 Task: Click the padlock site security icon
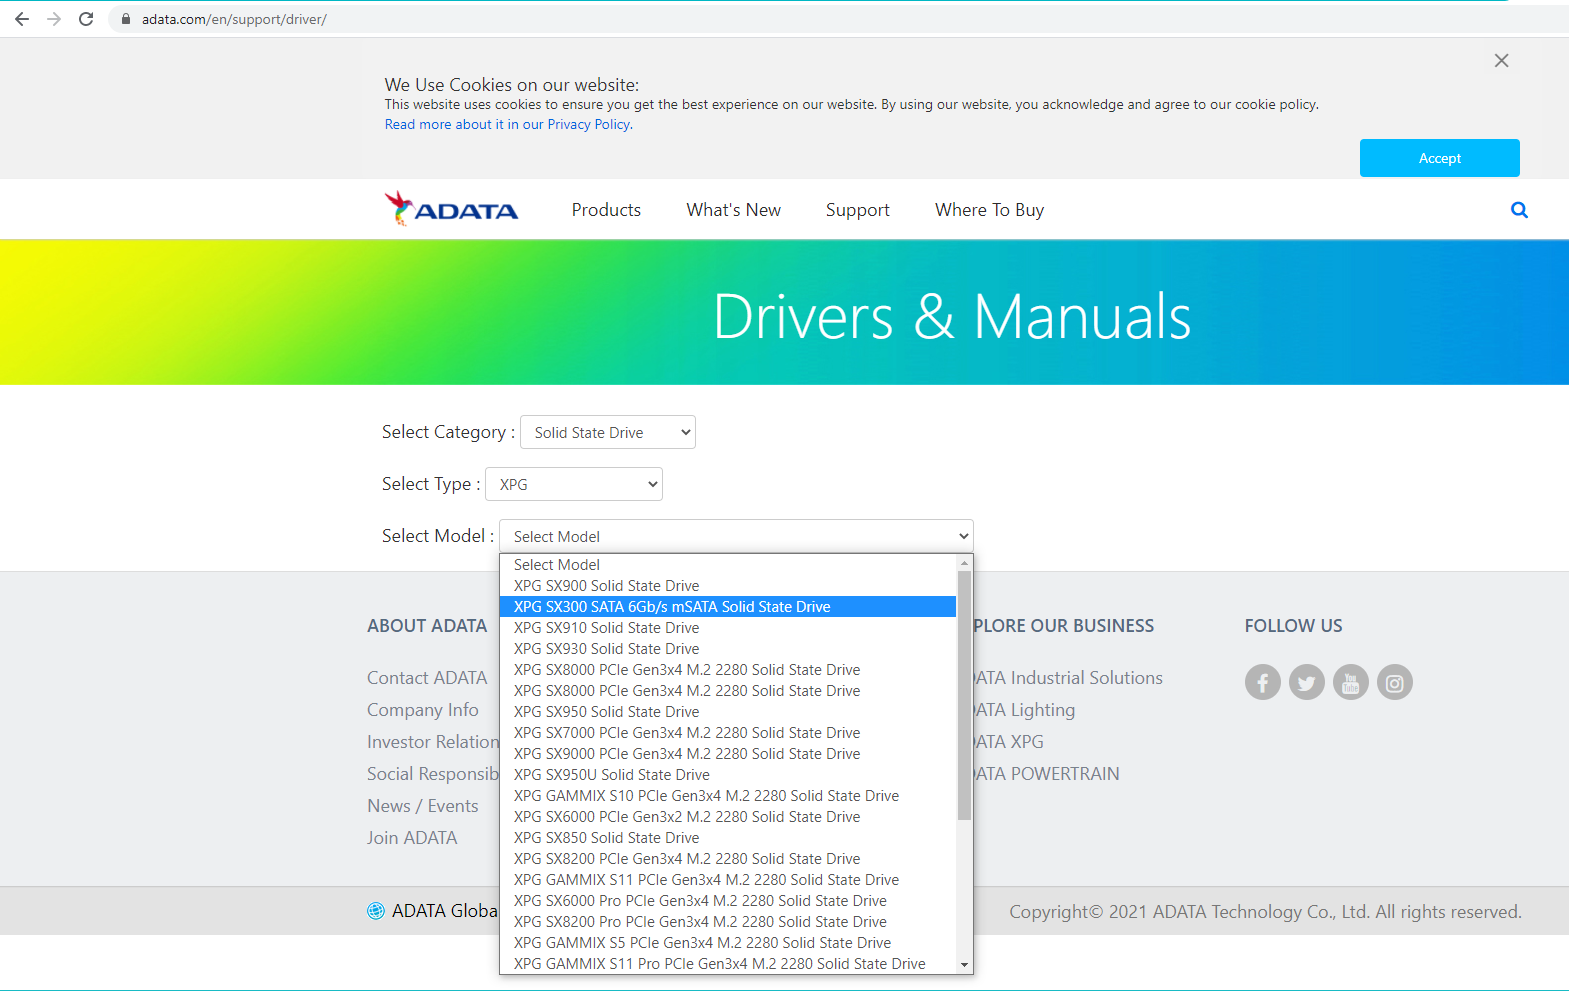(x=125, y=19)
